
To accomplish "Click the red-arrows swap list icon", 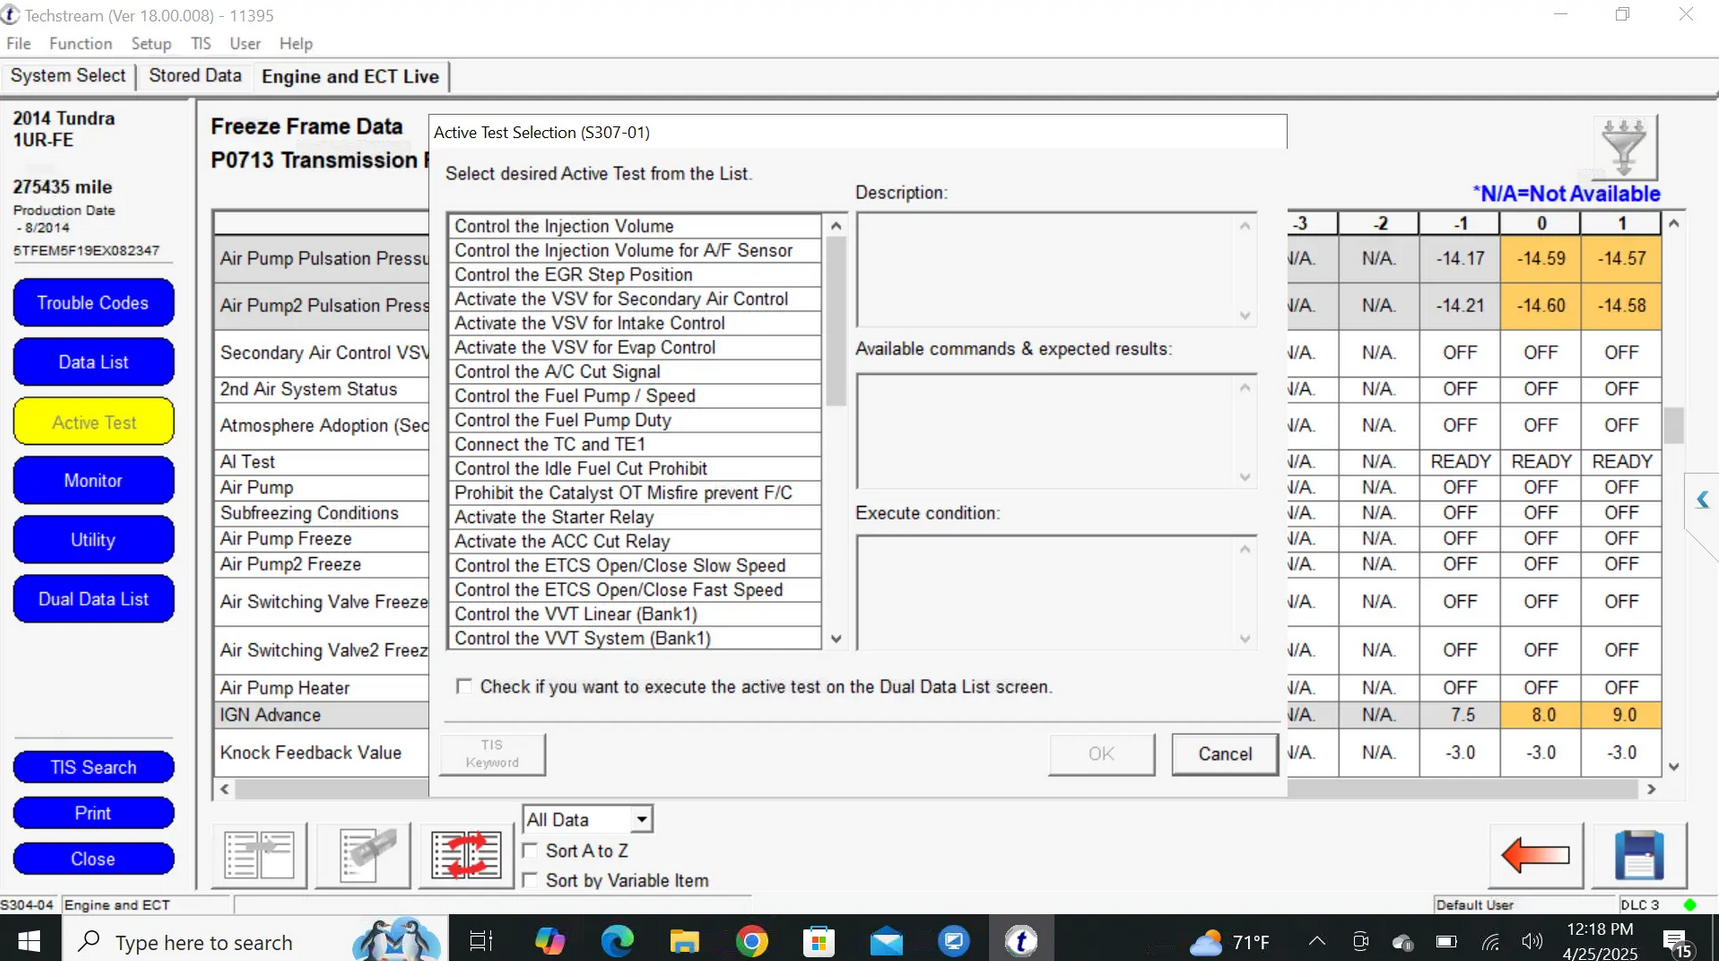I will [466, 855].
